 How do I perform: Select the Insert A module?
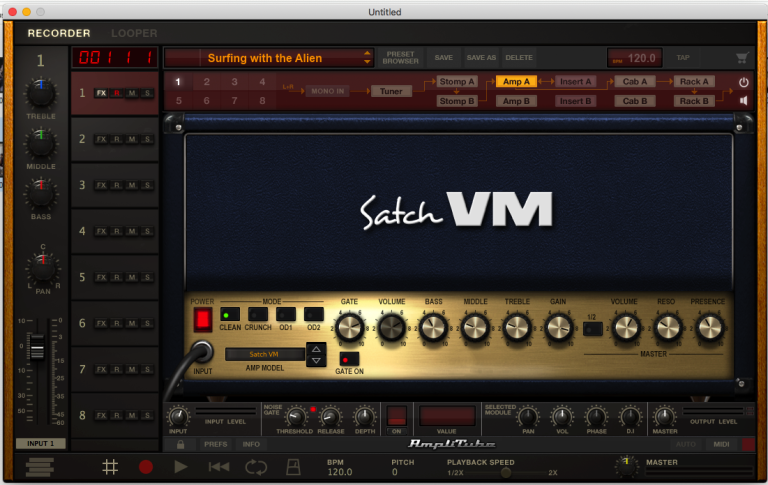[x=576, y=82]
